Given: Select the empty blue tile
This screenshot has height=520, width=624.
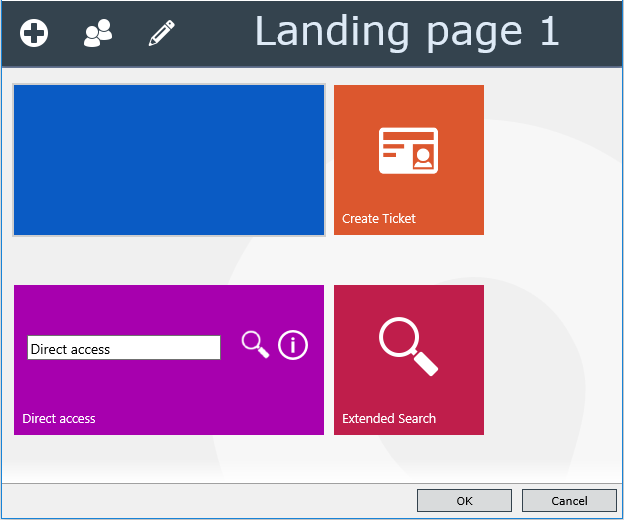Looking at the screenshot, I should (x=169, y=160).
